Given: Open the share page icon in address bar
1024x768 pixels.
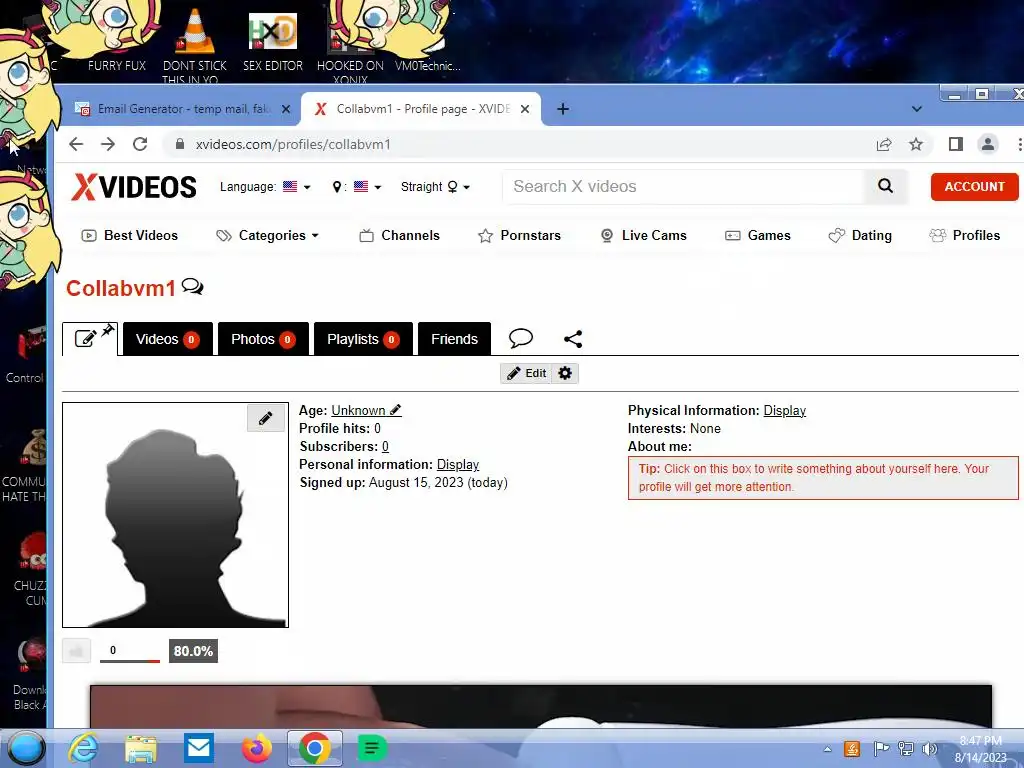Looking at the screenshot, I should point(884,144).
